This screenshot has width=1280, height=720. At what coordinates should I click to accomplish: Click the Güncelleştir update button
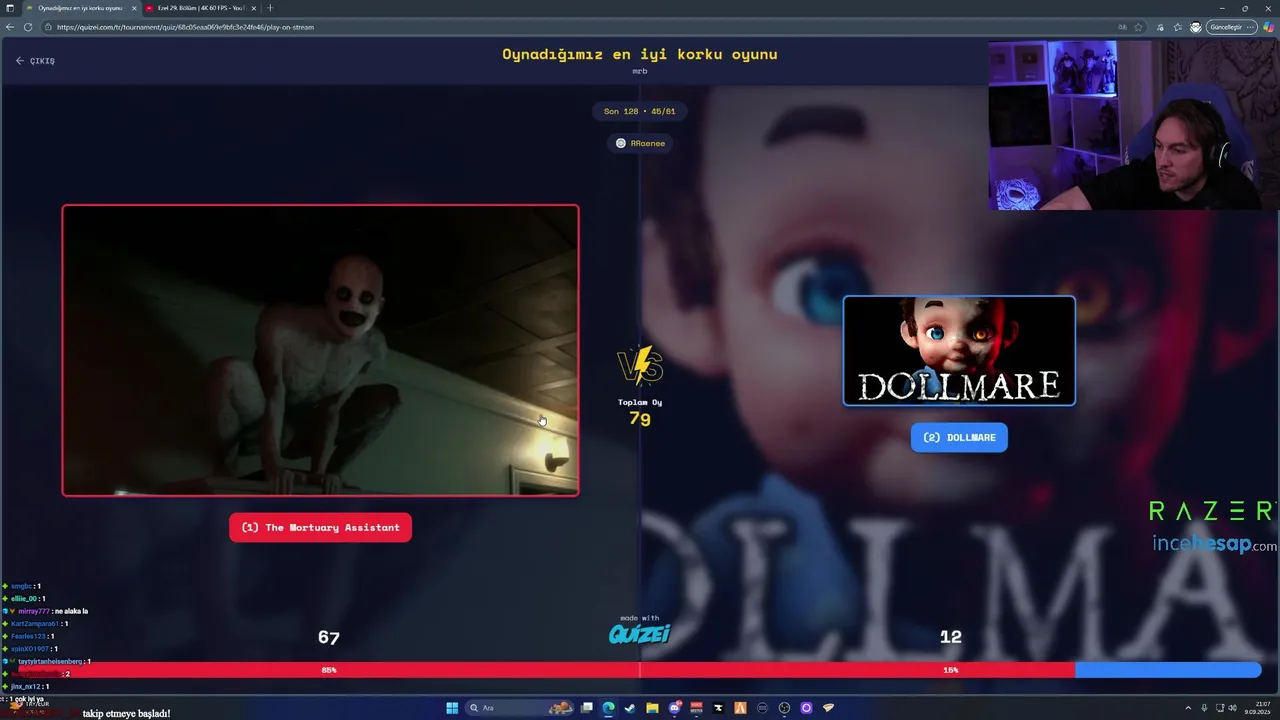coord(1231,27)
